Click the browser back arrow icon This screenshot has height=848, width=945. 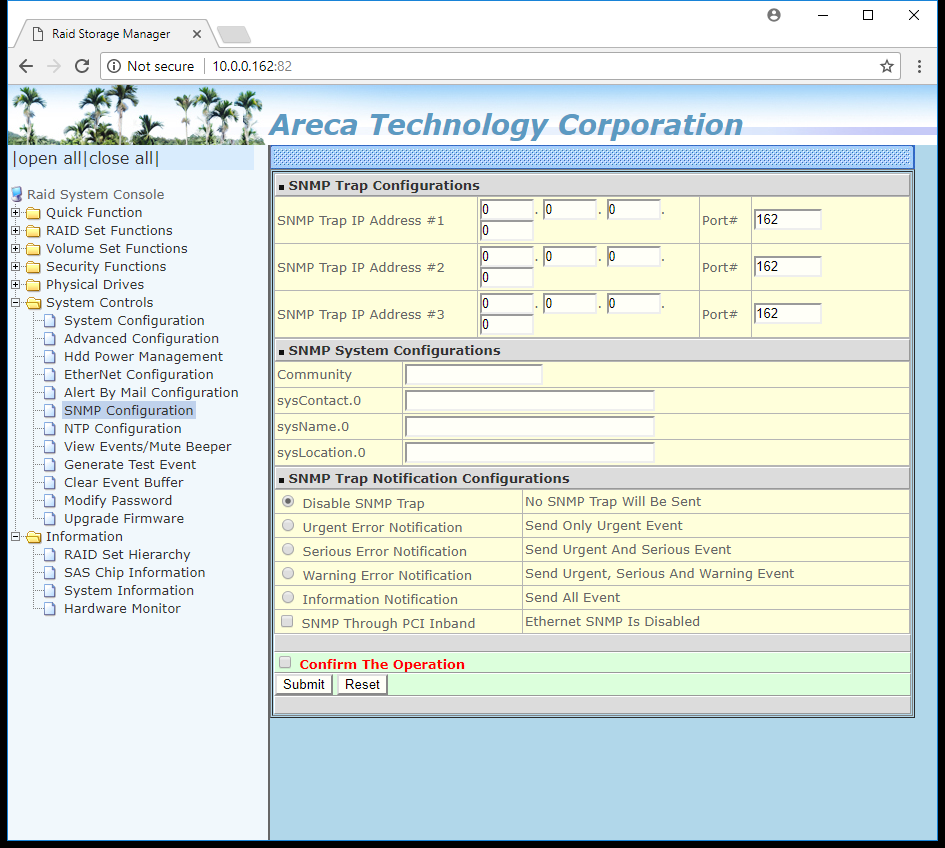tap(26, 66)
